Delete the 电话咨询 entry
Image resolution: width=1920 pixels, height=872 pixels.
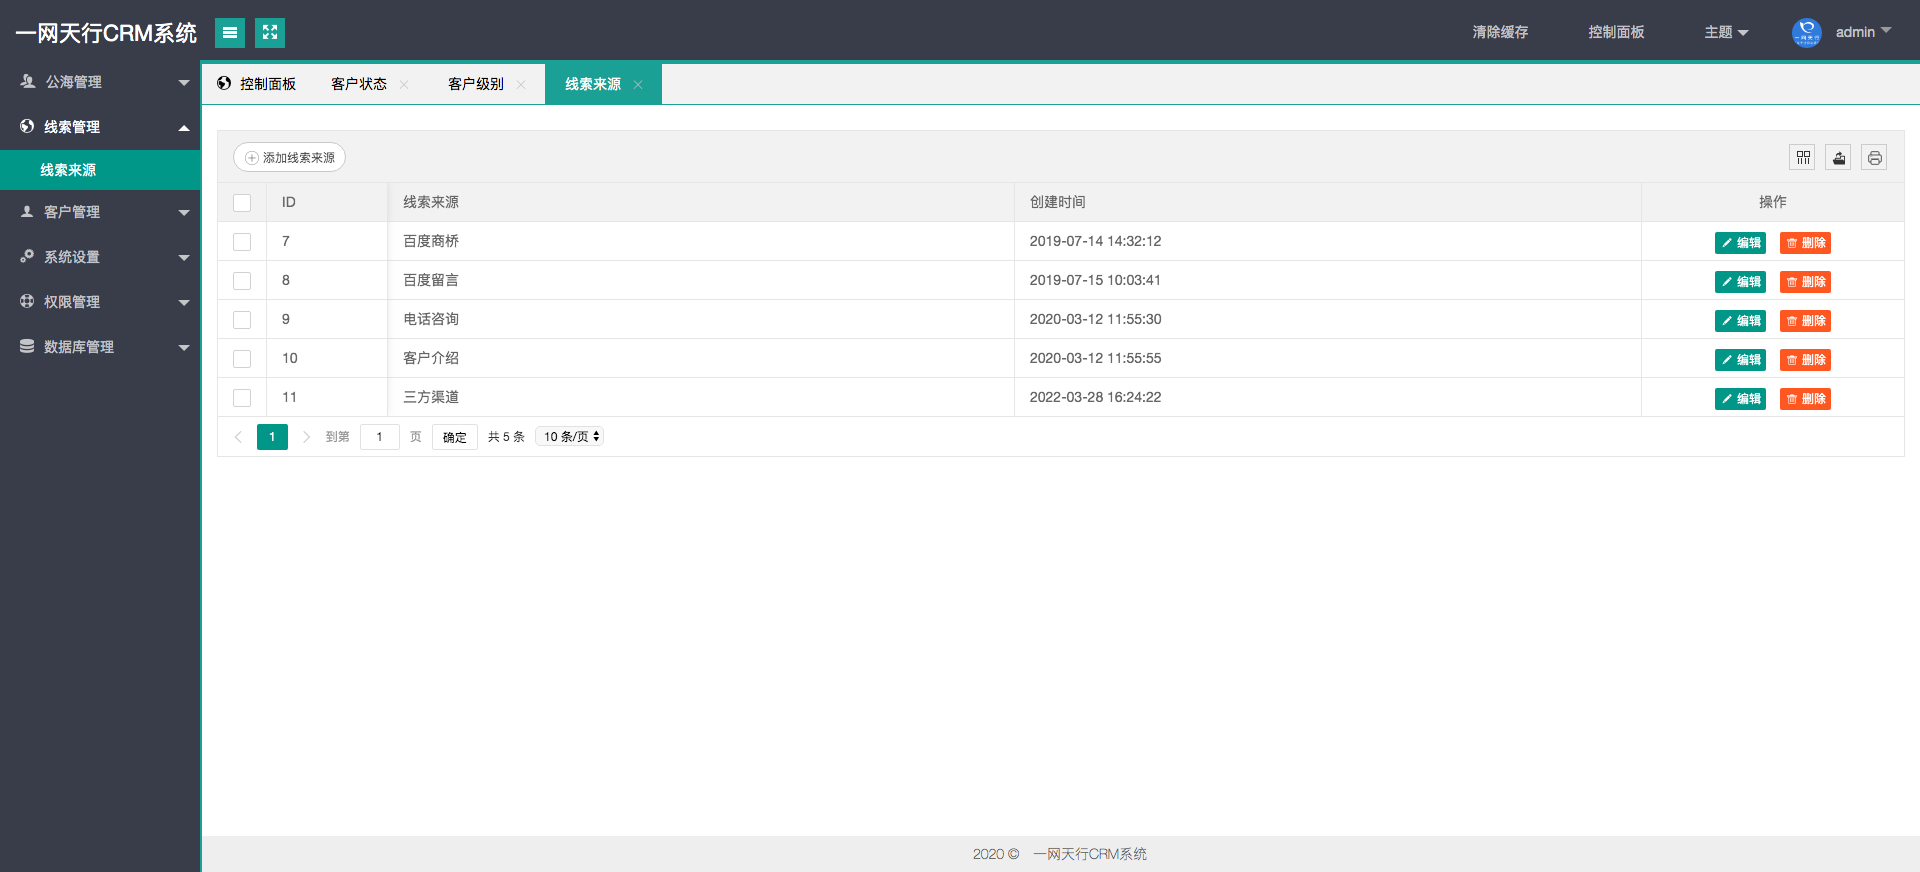pyautogui.click(x=1805, y=321)
